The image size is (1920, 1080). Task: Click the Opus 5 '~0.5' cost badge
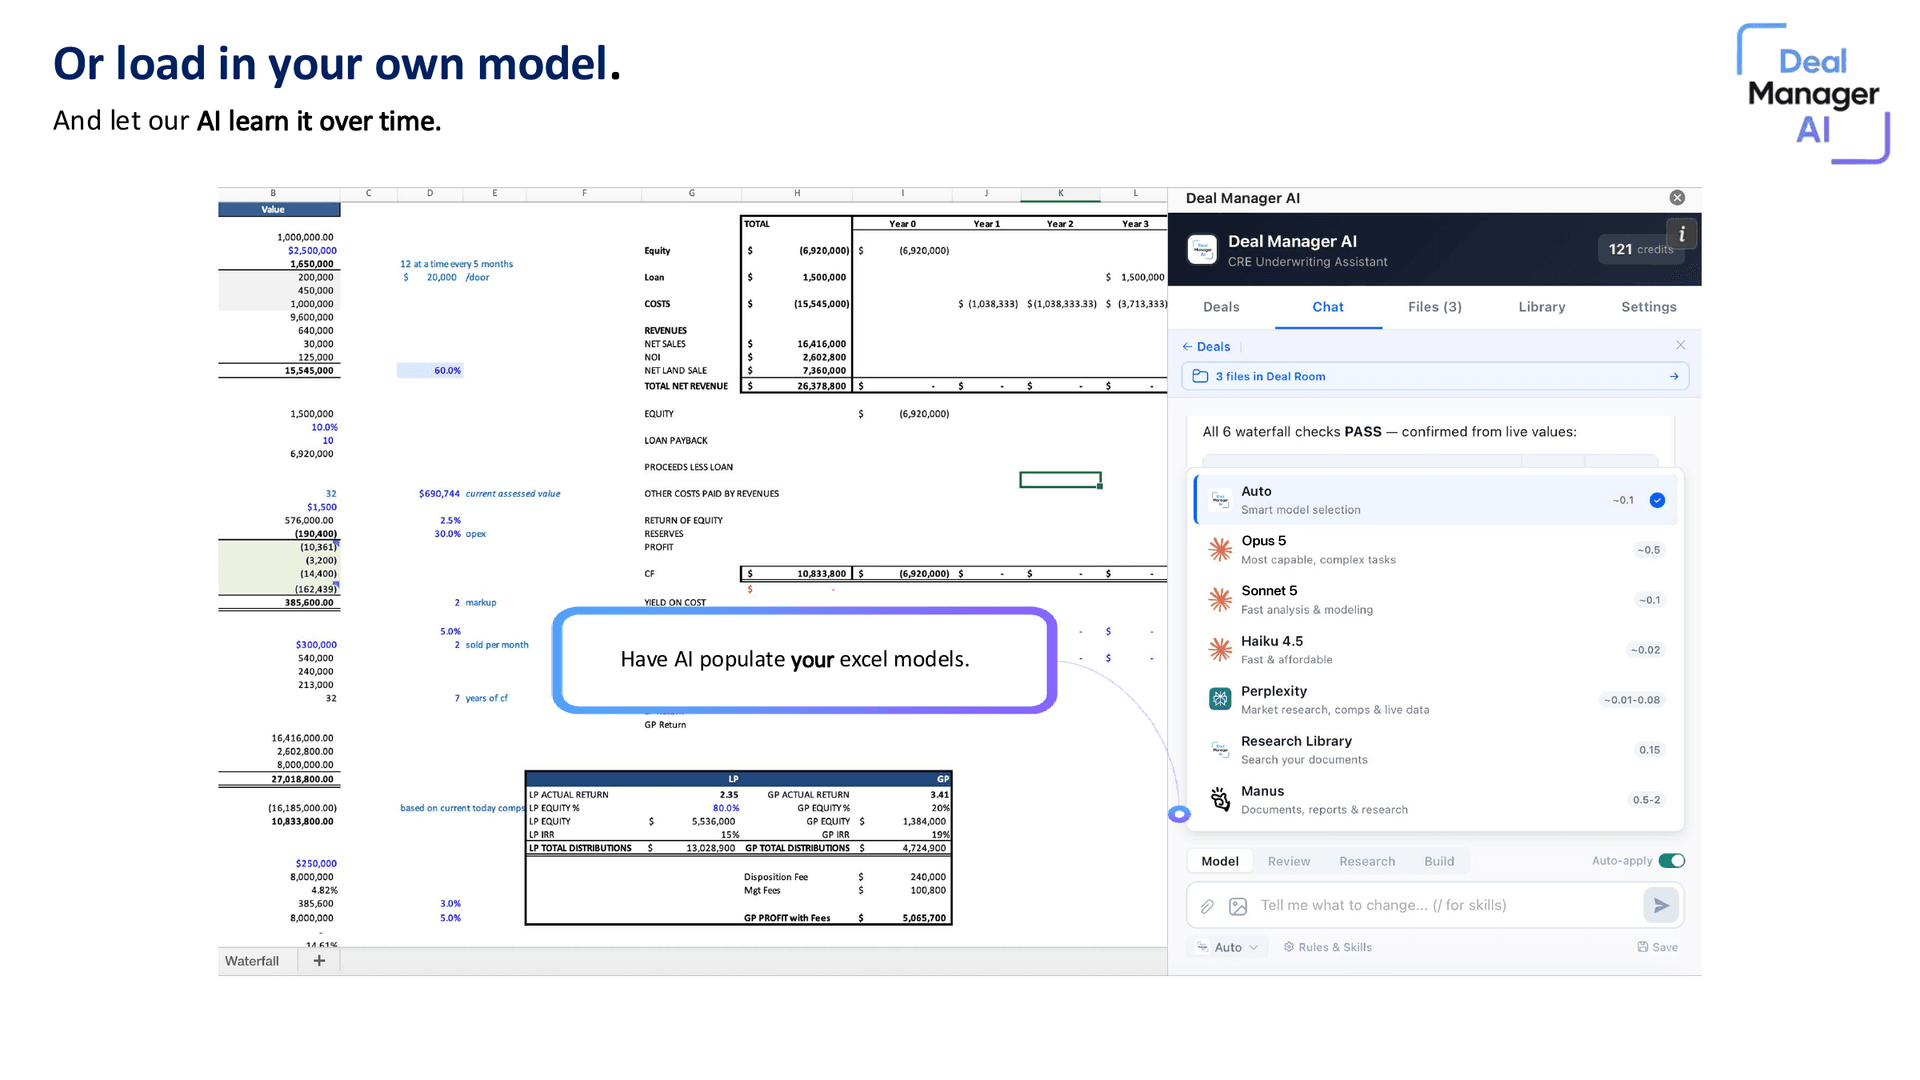[1648, 550]
